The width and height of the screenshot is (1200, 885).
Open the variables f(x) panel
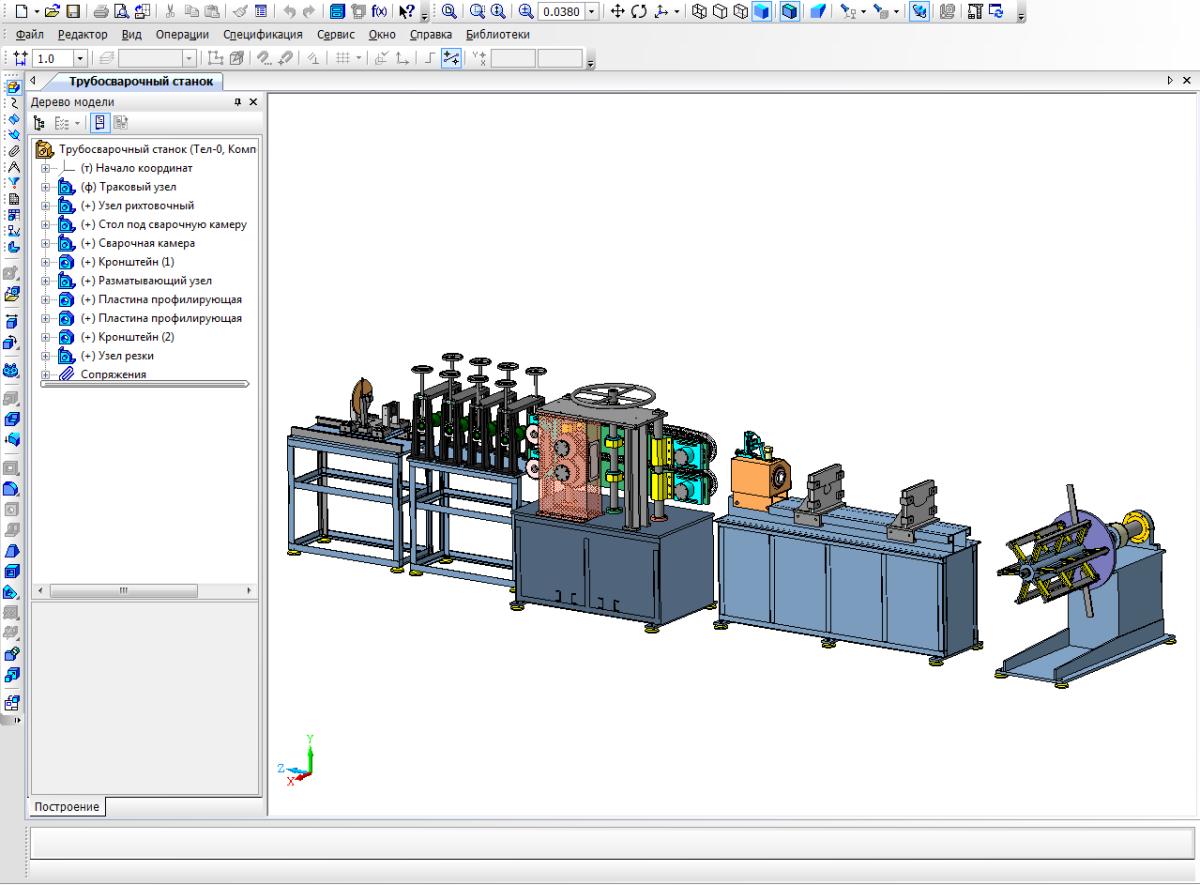tap(379, 12)
